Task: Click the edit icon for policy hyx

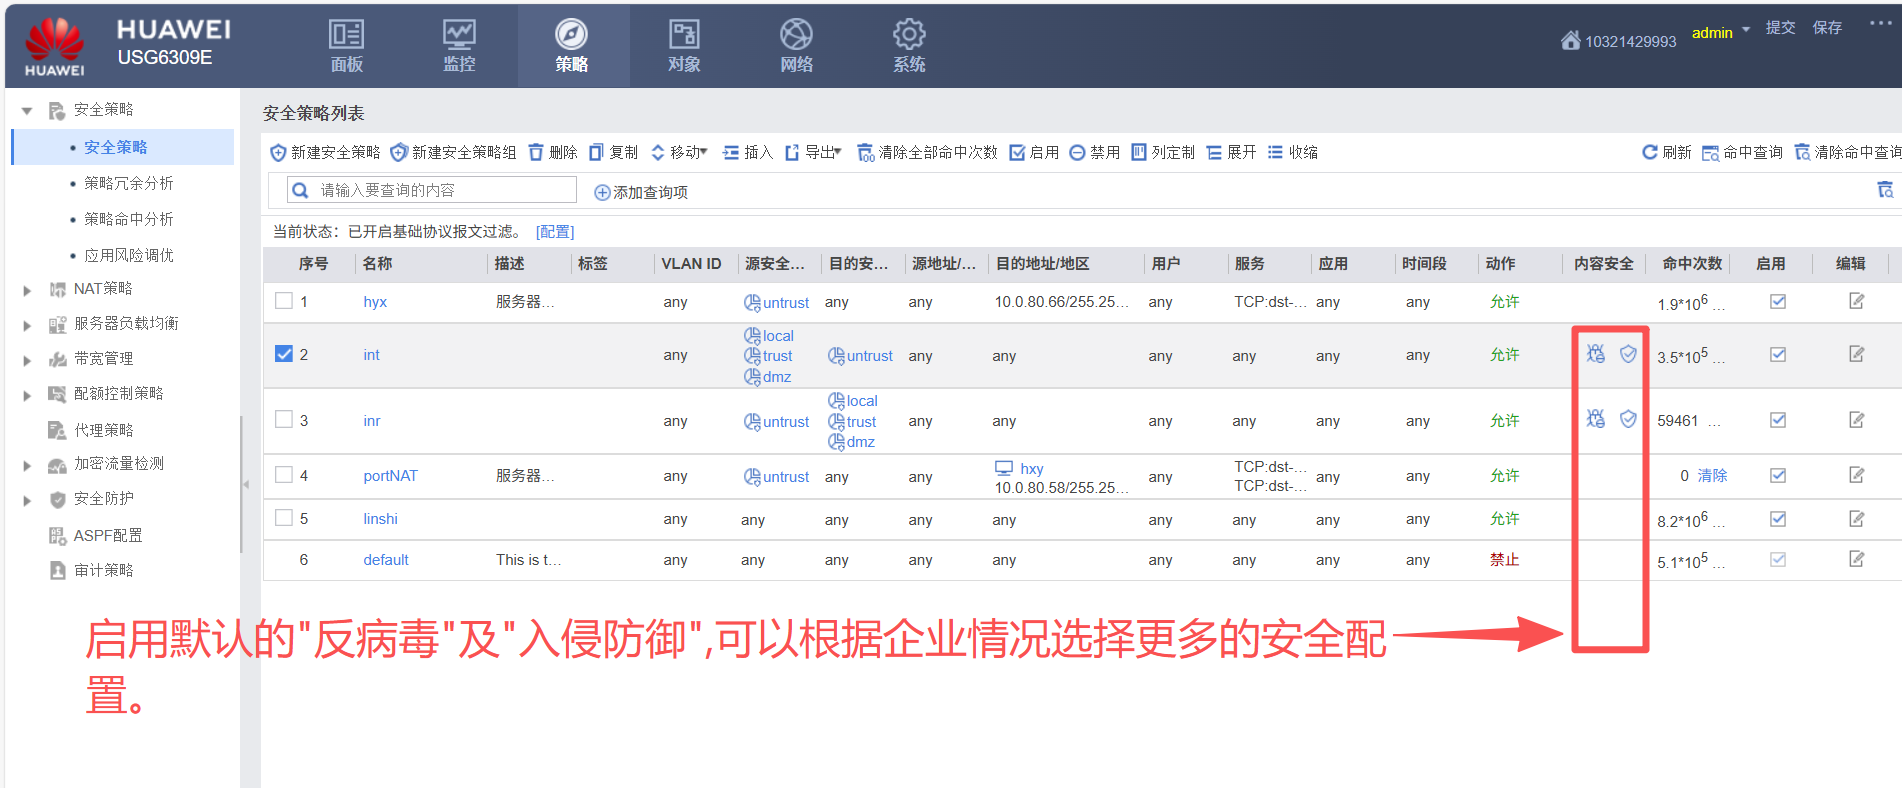Action: [1856, 301]
